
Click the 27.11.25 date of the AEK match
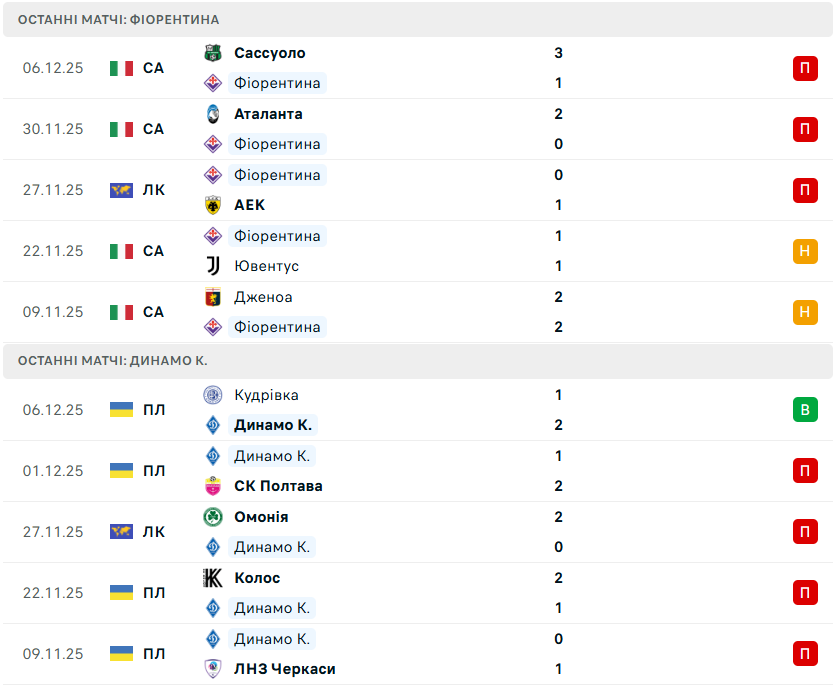(53, 190)
